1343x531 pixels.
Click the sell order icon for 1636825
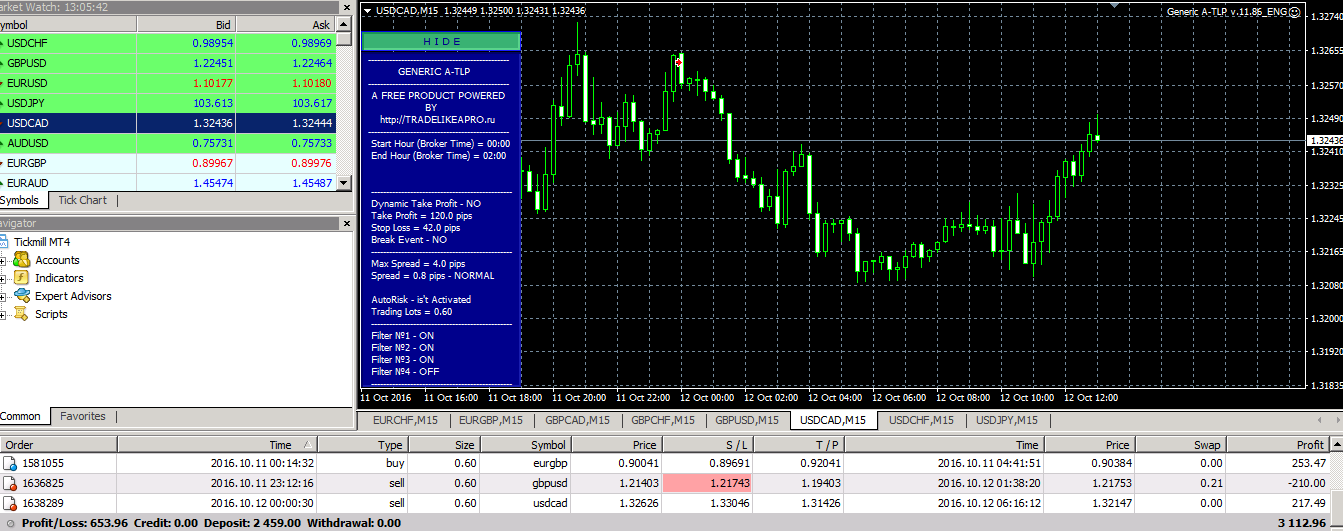pos(10,483)
